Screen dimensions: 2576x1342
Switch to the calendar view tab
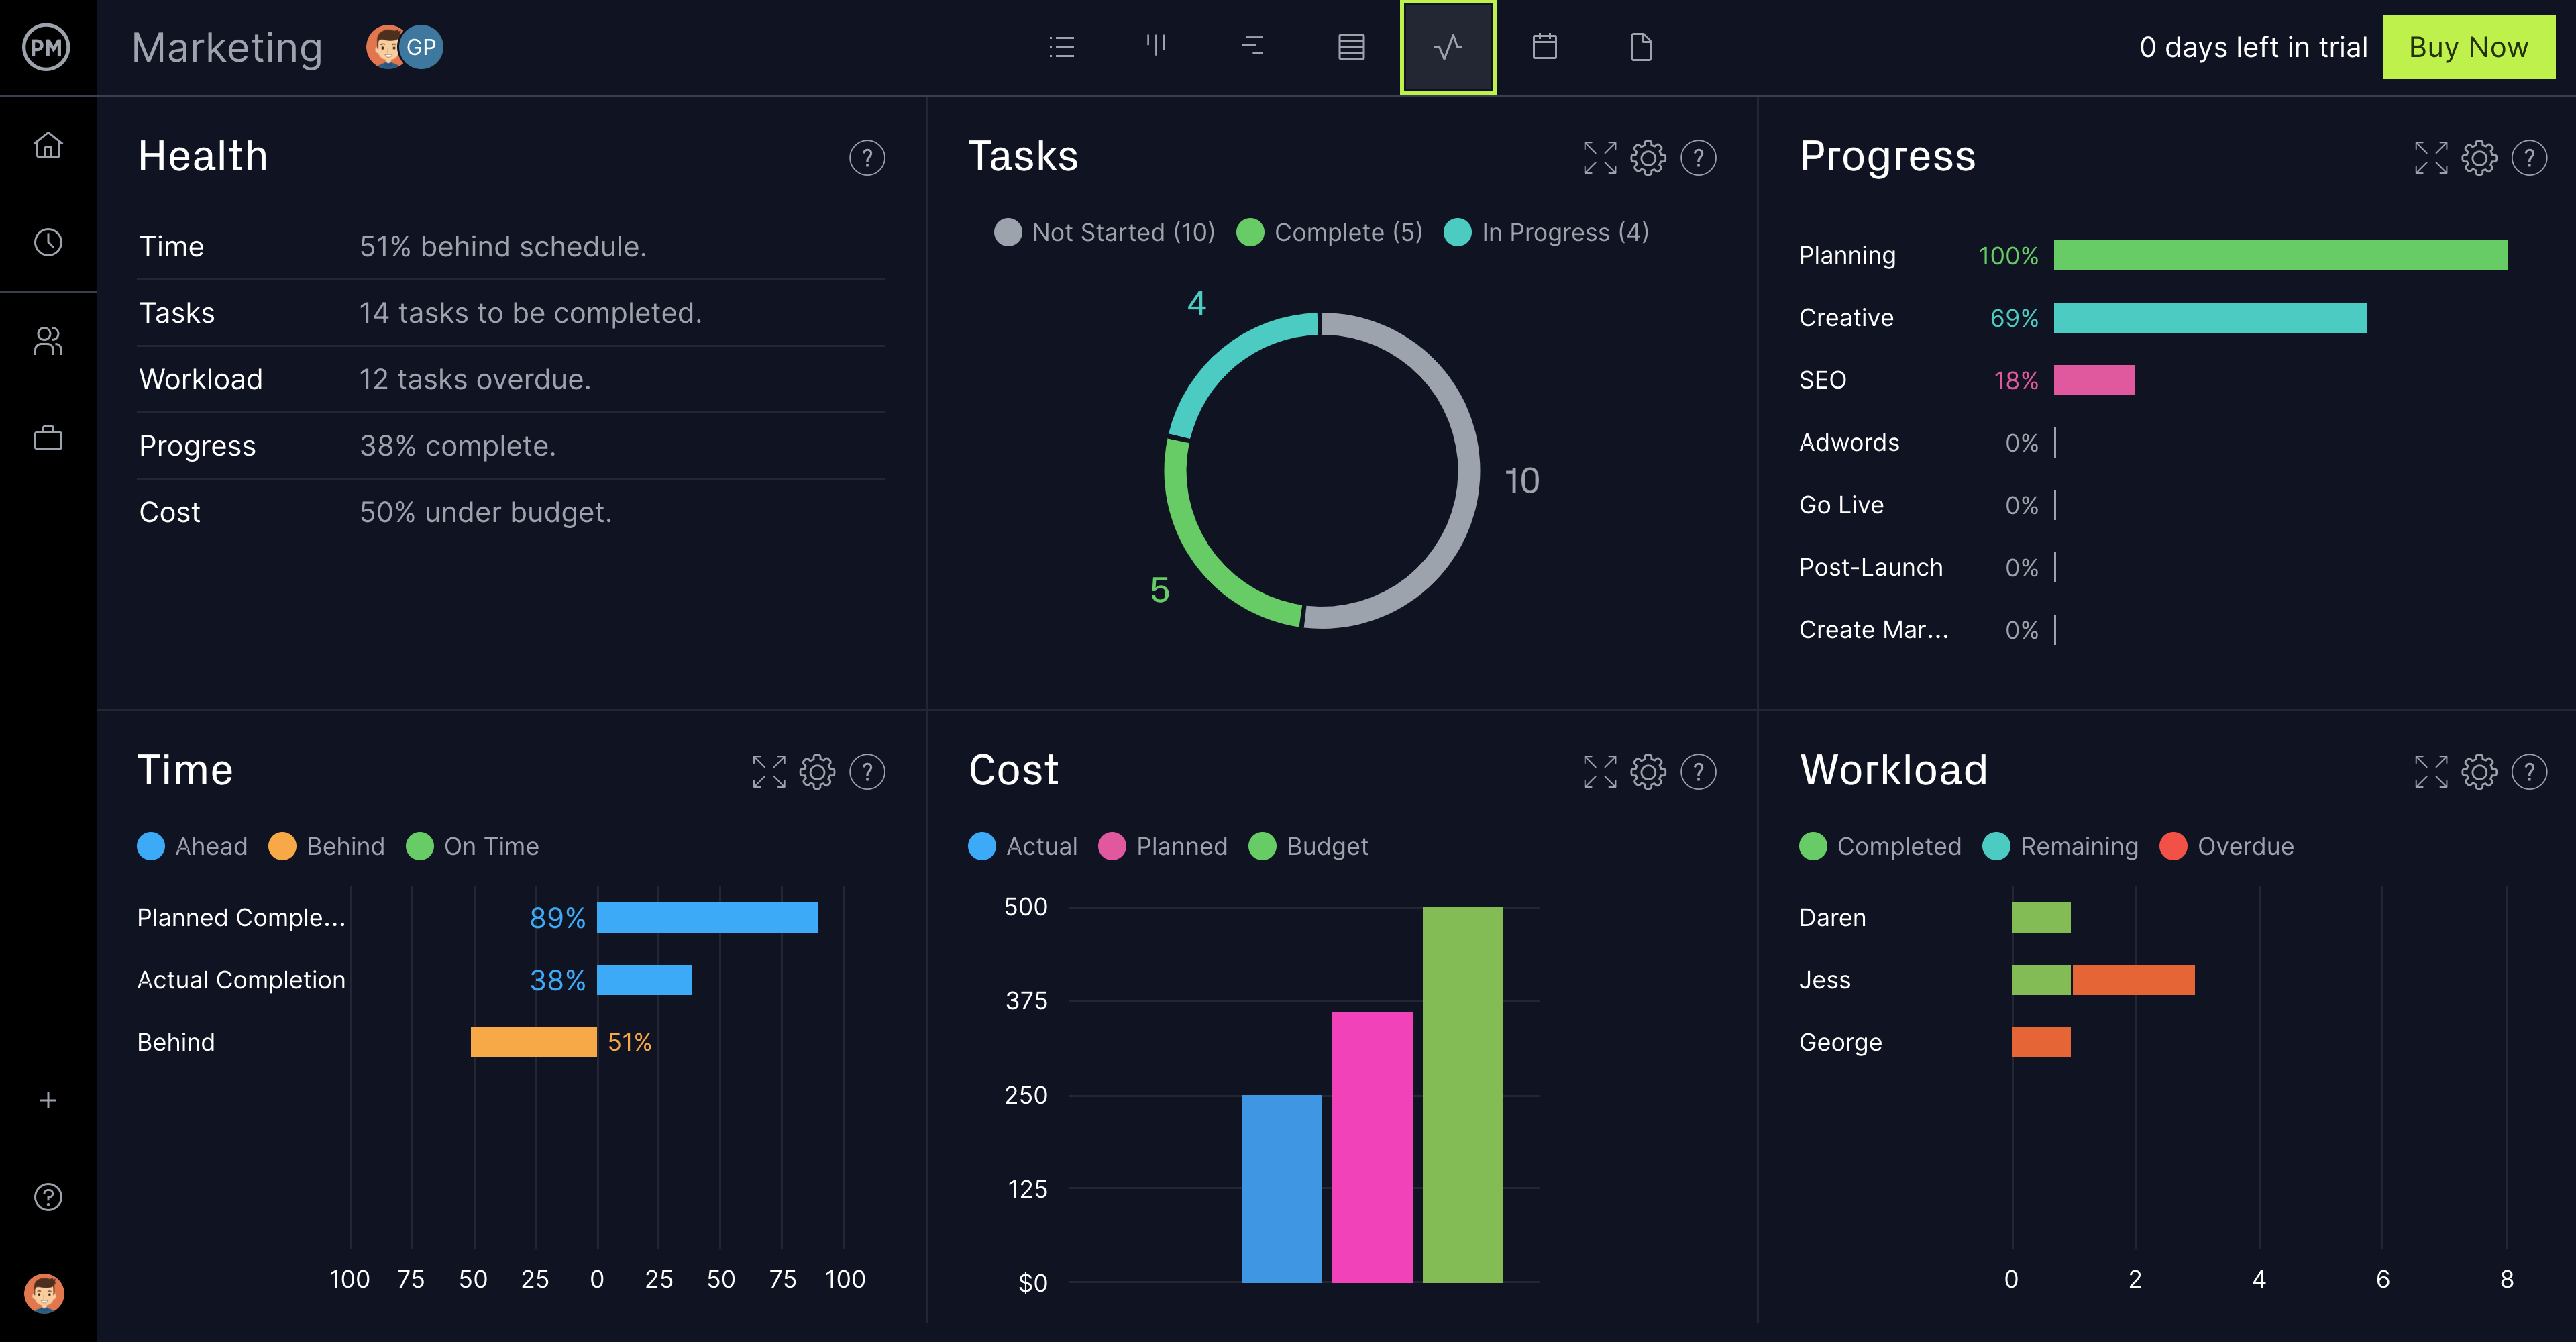click(1544, 47)
